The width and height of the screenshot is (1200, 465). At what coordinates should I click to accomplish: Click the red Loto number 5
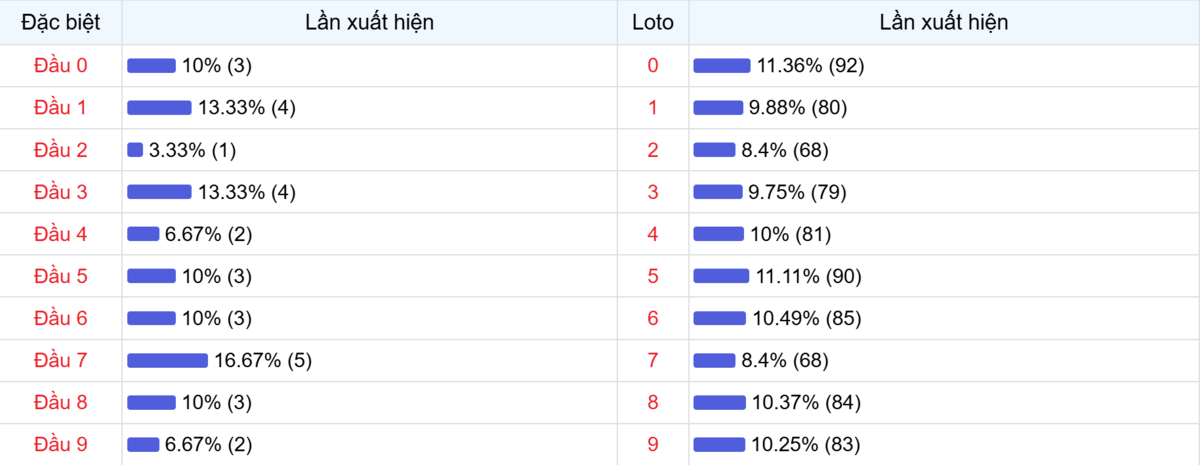(653, 276)
